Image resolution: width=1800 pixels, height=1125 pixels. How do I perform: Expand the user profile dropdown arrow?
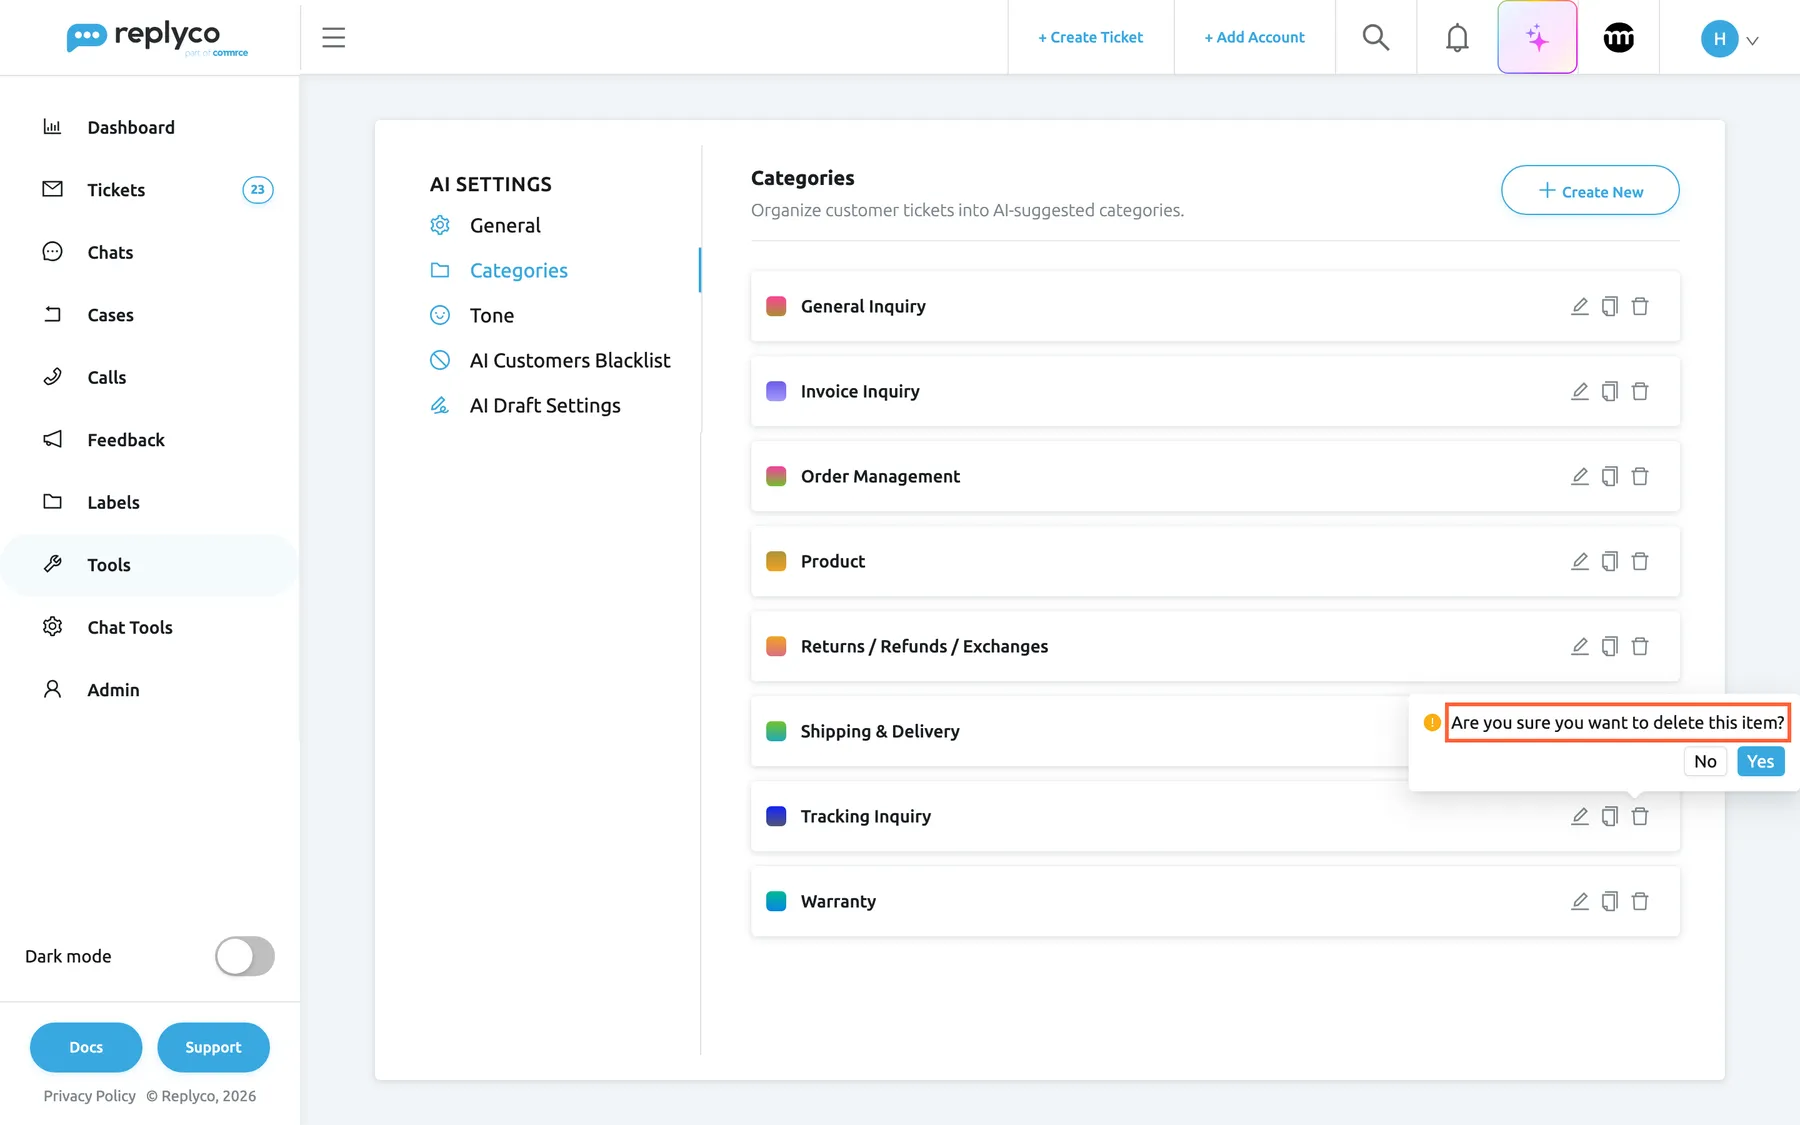tap(1752, 41)
